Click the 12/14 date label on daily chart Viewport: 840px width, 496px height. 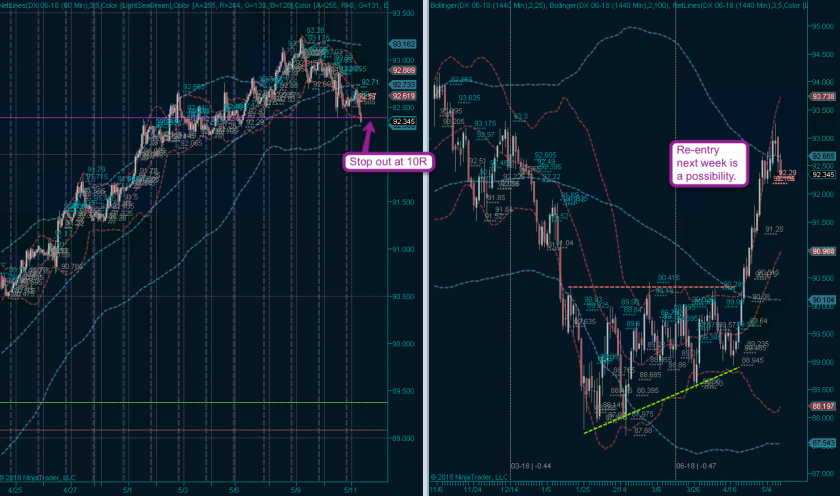(509, 490)
